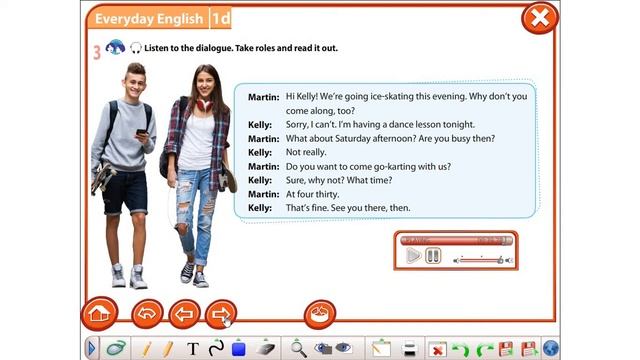Screen dimensions: 640x360
Task: Click Martin's line "At four thirty."
Action: [x=312, y=194]
